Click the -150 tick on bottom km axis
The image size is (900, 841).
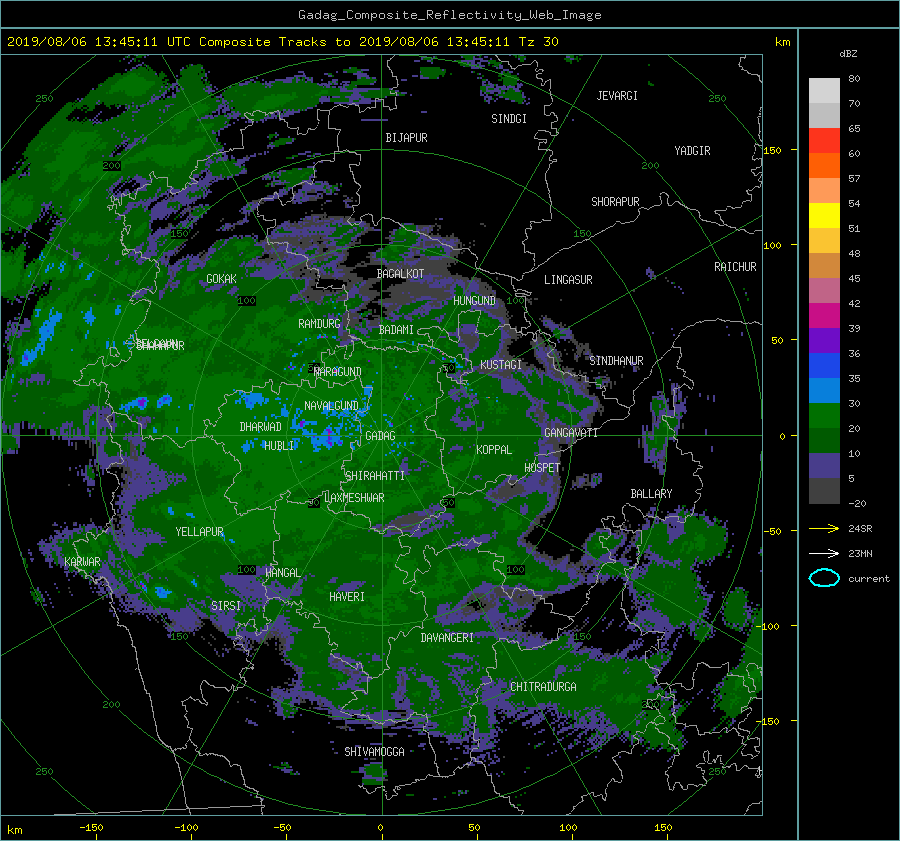point(91,828)
